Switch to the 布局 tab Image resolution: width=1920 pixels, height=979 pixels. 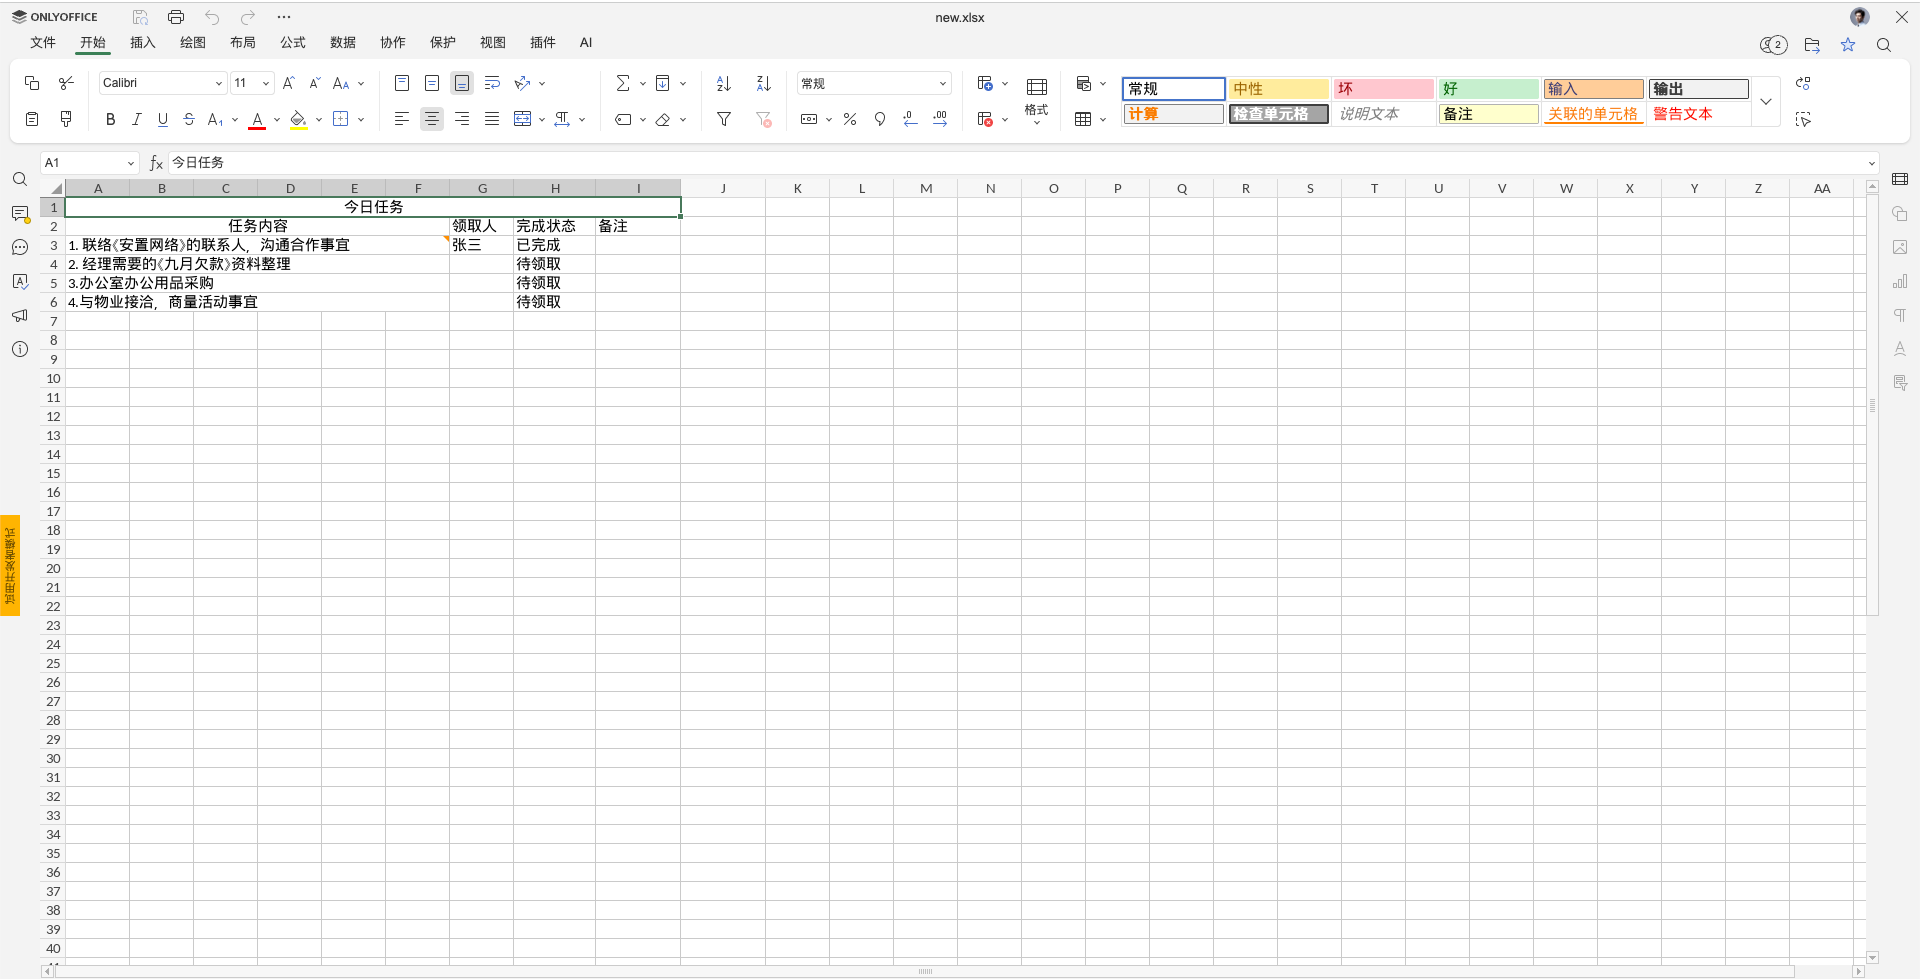[x=243, y=43]
